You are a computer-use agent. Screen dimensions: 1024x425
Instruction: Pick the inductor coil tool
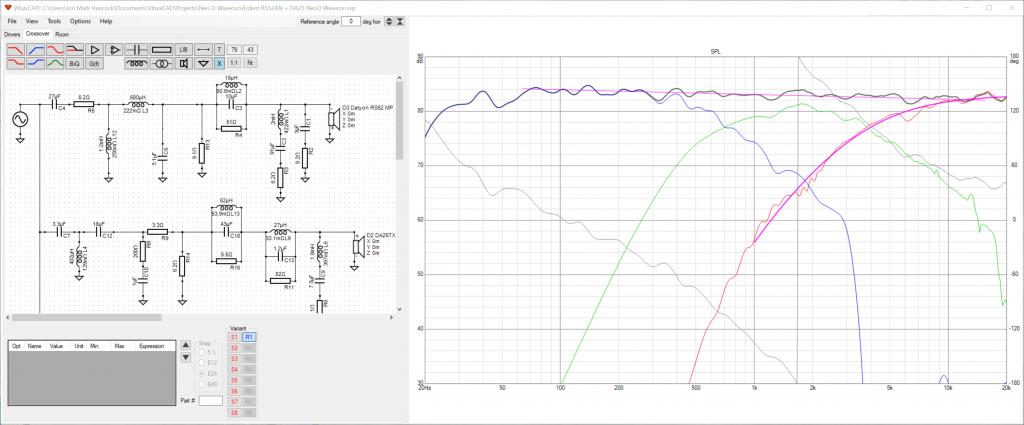click(136, 63)
